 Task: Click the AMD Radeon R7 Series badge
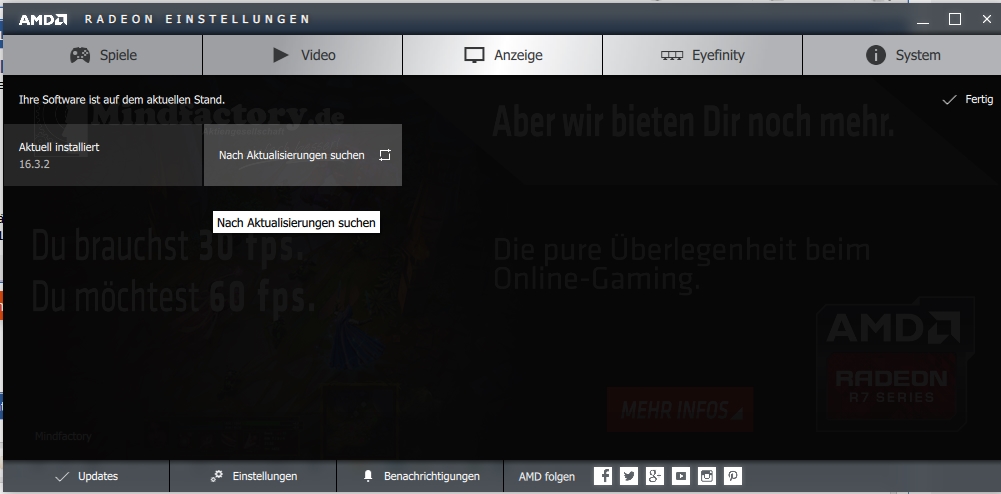[x=894, y=364]
